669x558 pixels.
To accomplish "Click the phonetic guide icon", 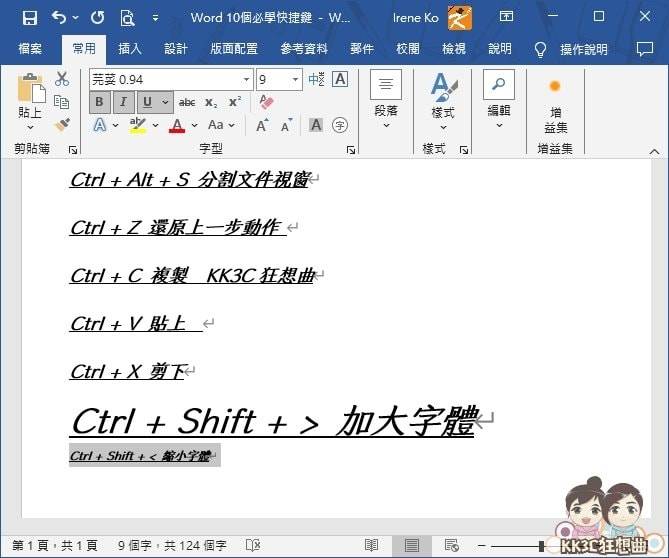I will click(x=316, y=79).
